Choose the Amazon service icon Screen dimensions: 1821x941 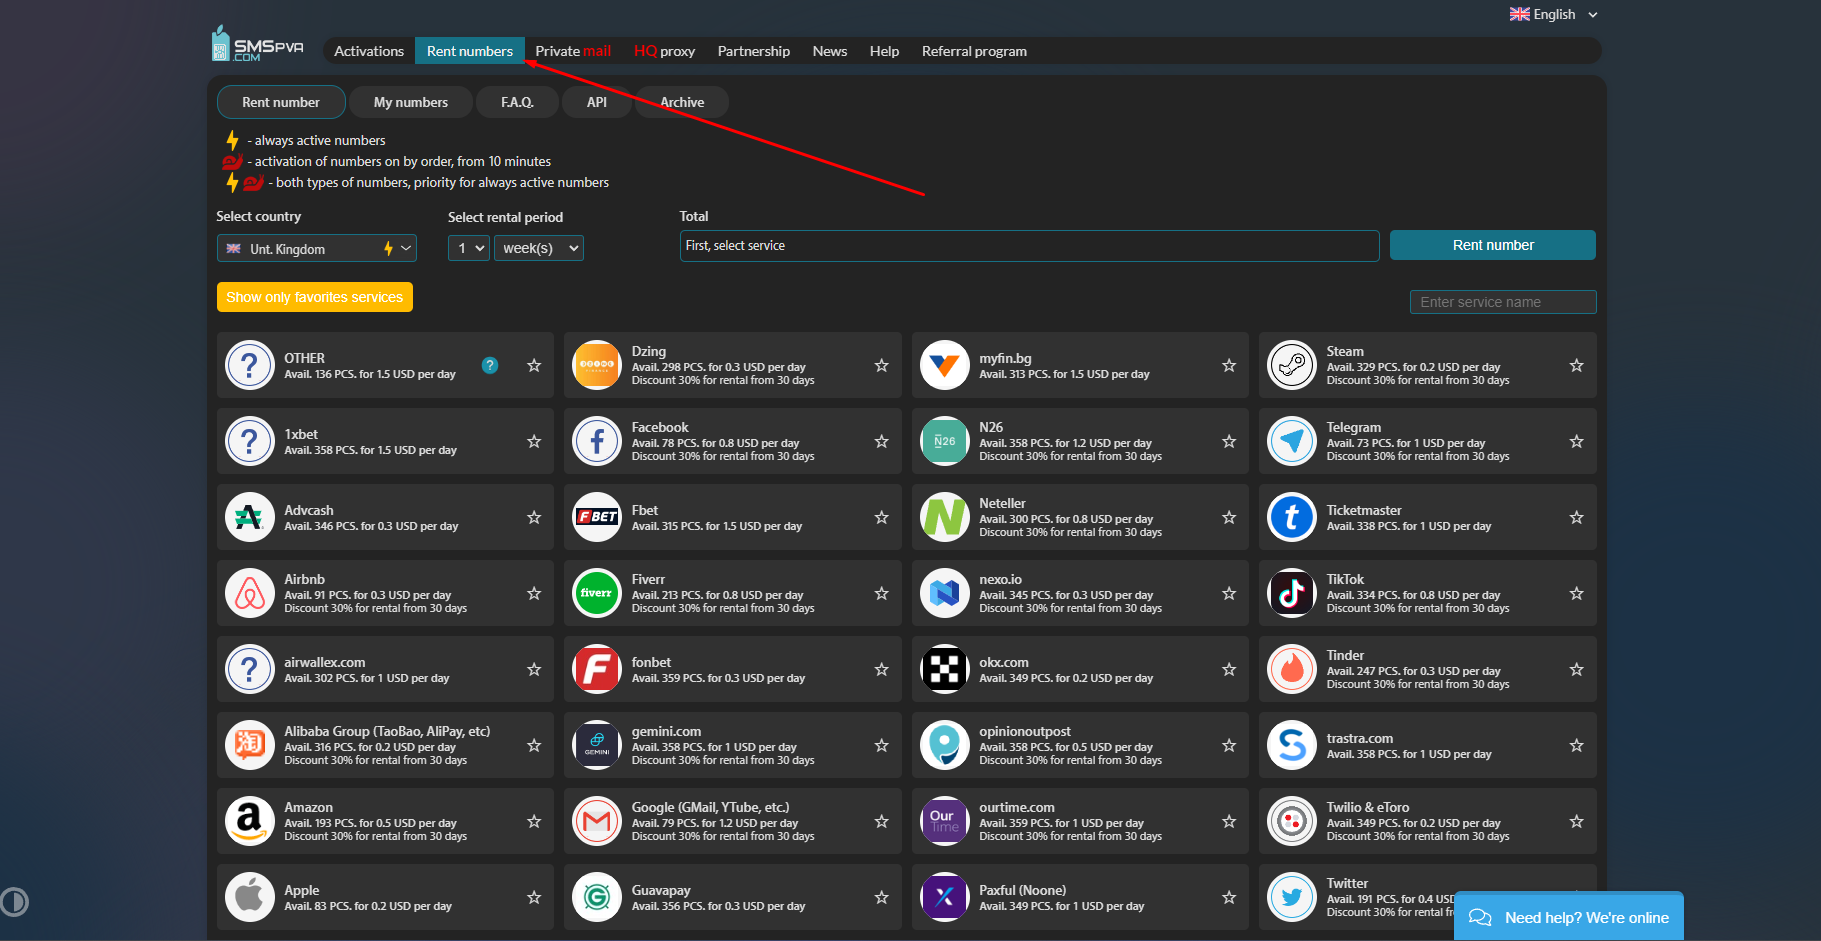click(250, 821)
